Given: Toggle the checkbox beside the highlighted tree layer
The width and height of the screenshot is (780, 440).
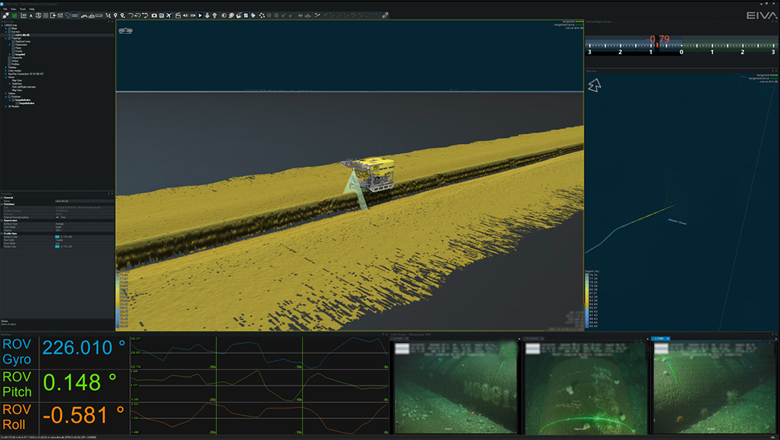Looking at the screenshot, I should (15, 35).
